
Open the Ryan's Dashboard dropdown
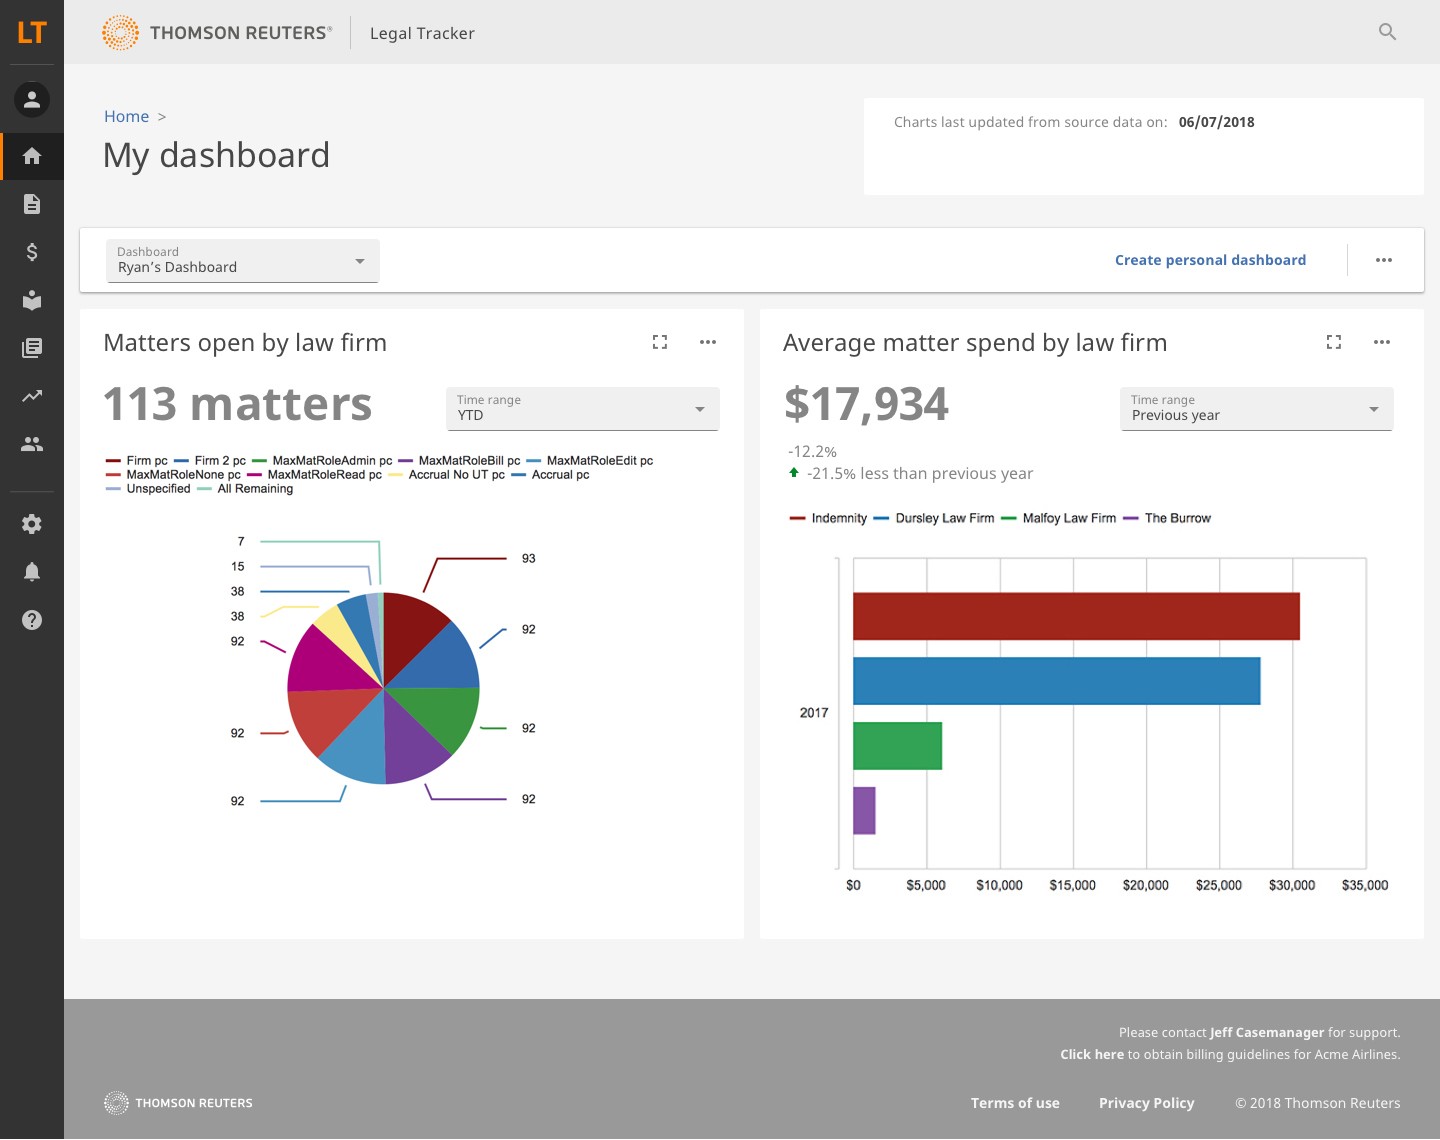(242, 261)
